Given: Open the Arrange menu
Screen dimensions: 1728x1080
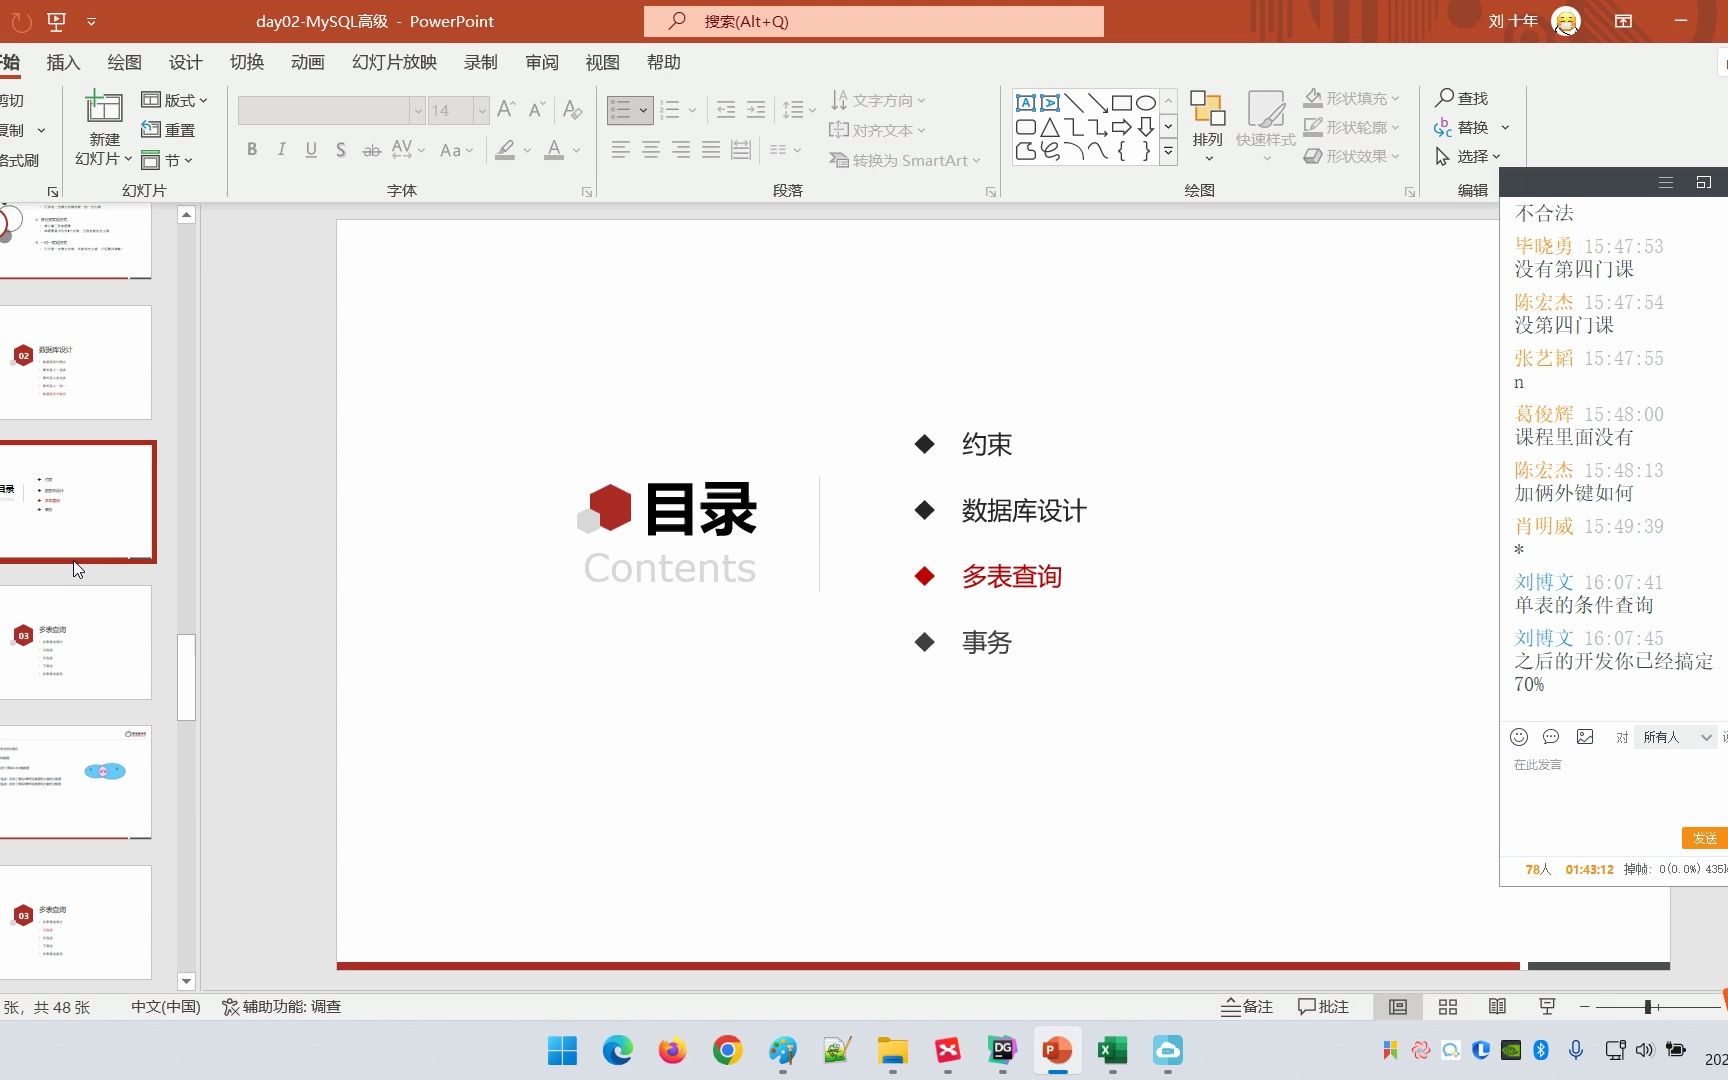Looking at the screenshot, I should (1207, 126).
